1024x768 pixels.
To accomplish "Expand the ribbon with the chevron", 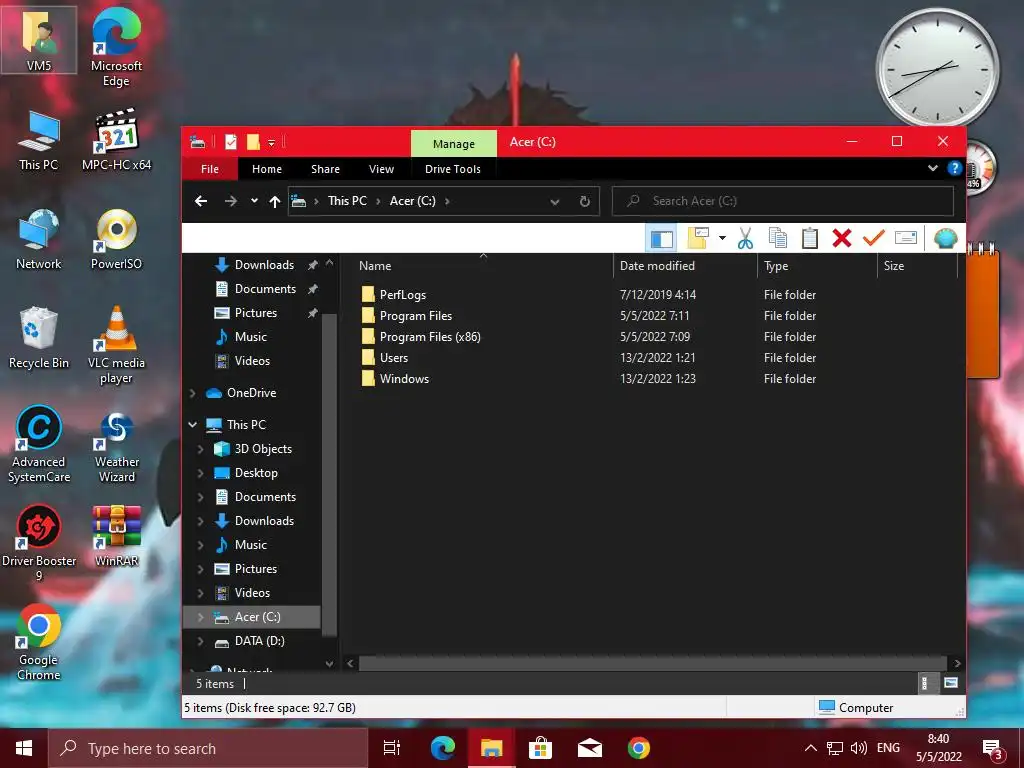I will pyautogui.click(x=933, y=168).
